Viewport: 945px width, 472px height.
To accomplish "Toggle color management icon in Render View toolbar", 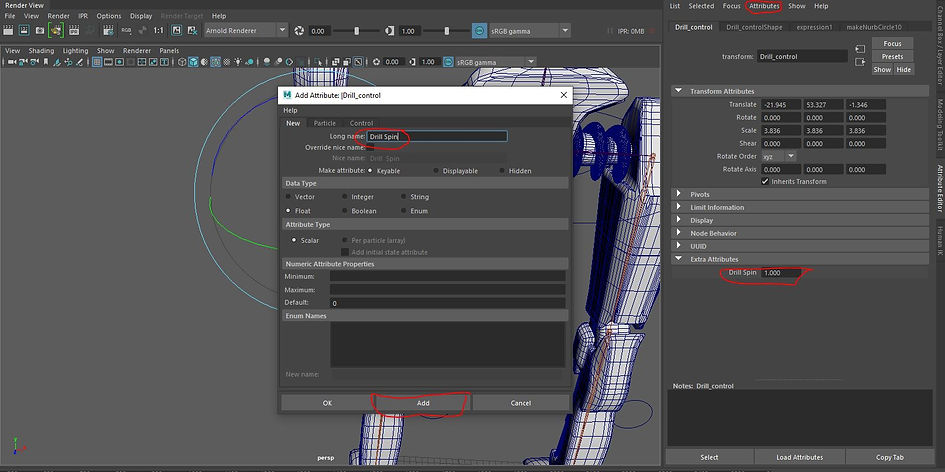I will click(x=479, y=30).
